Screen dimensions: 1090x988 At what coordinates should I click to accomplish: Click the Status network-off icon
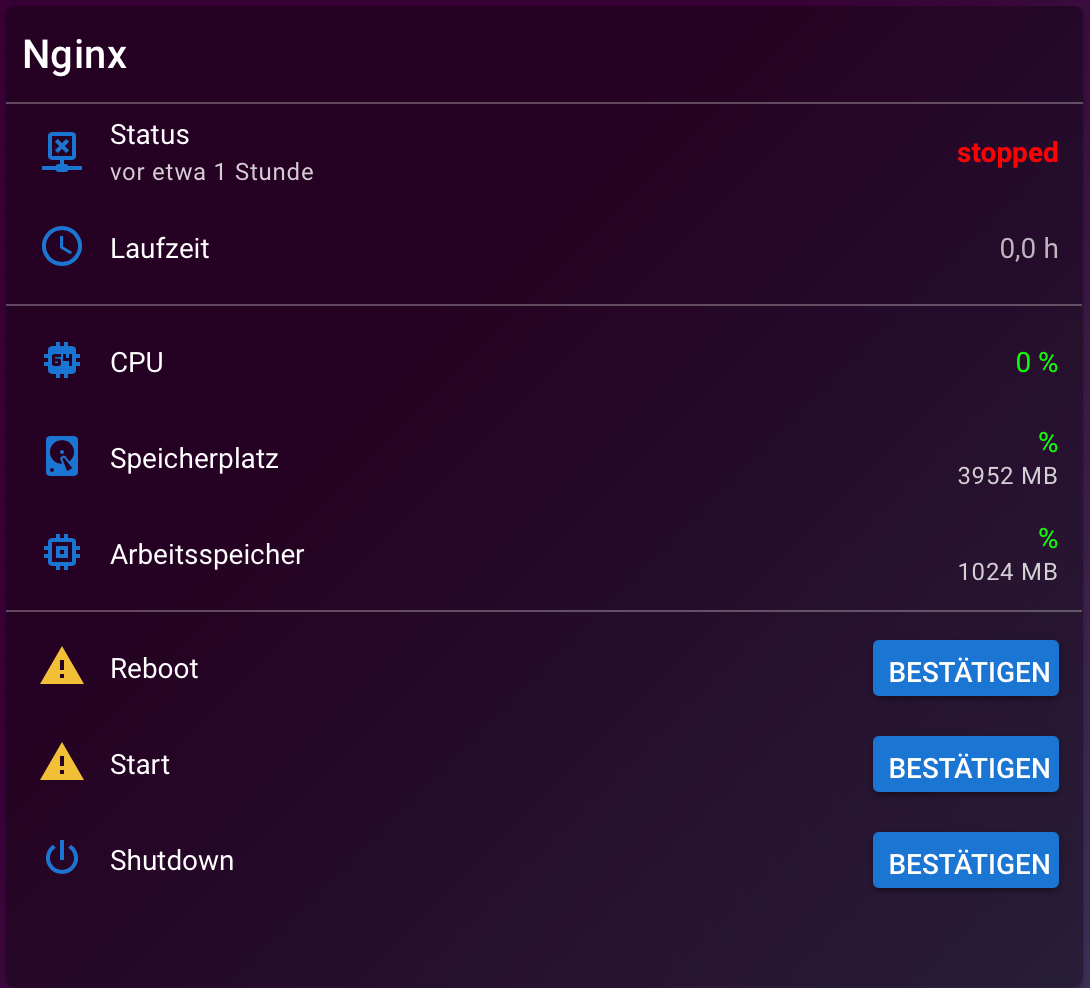pyautogui.click(x=62, y=152)
